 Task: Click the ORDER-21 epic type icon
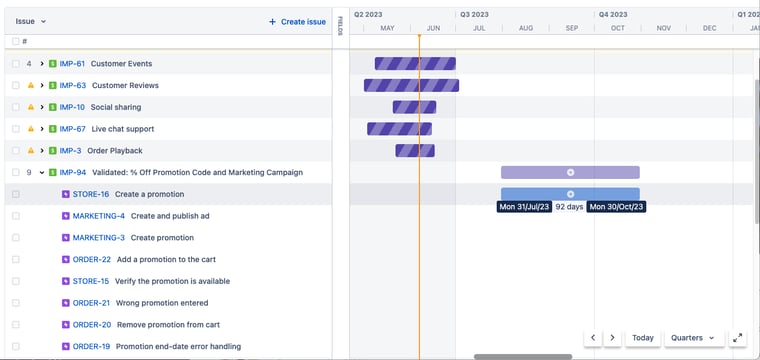66,303
